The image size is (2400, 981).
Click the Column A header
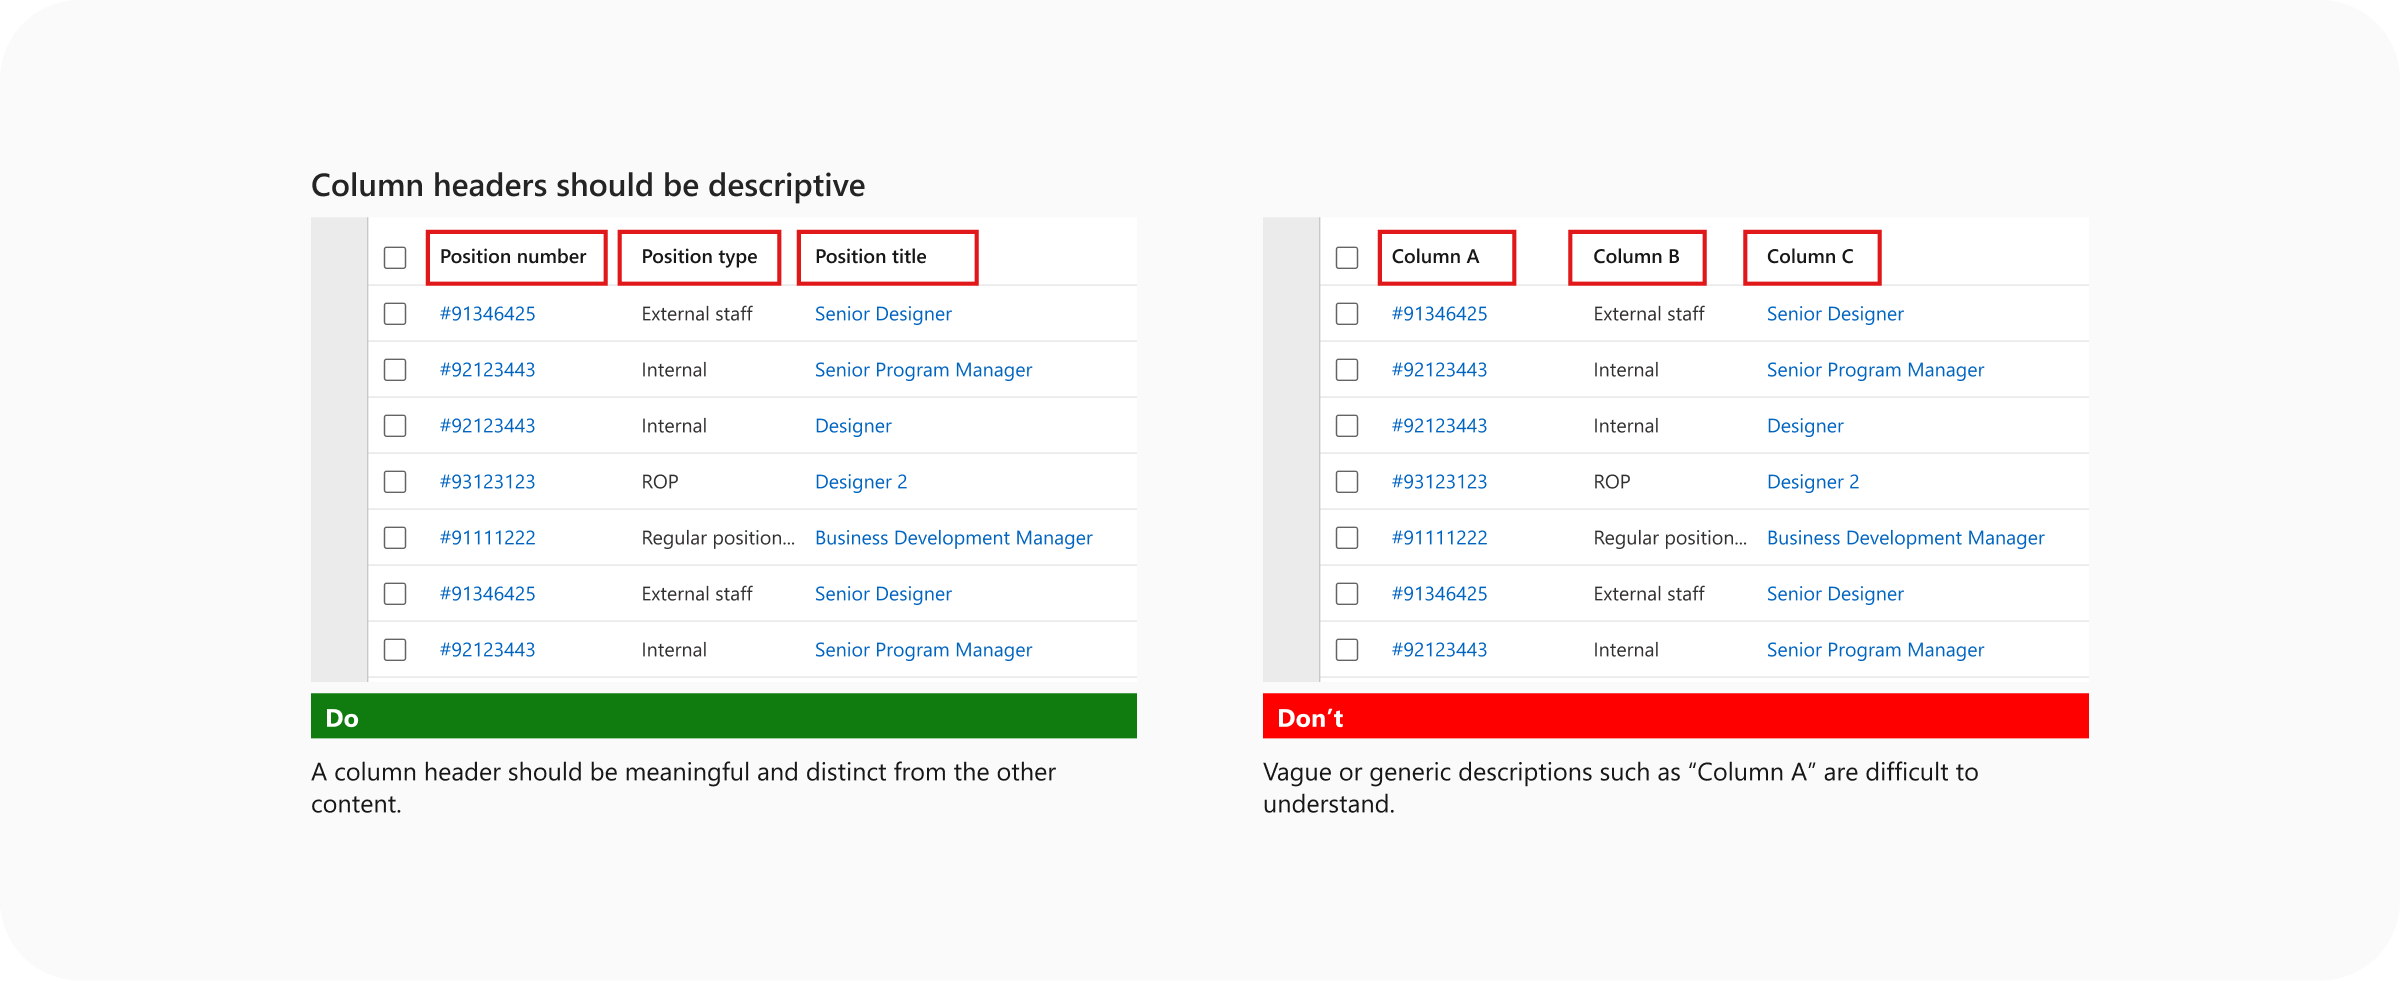[1447, 257]
